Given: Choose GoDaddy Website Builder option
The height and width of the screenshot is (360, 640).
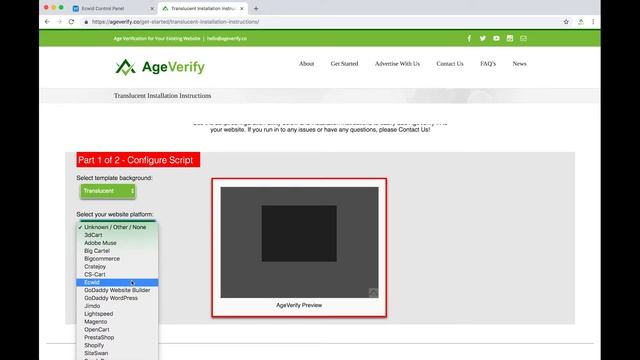Looking at the screenshot, I should click(117, 290).
